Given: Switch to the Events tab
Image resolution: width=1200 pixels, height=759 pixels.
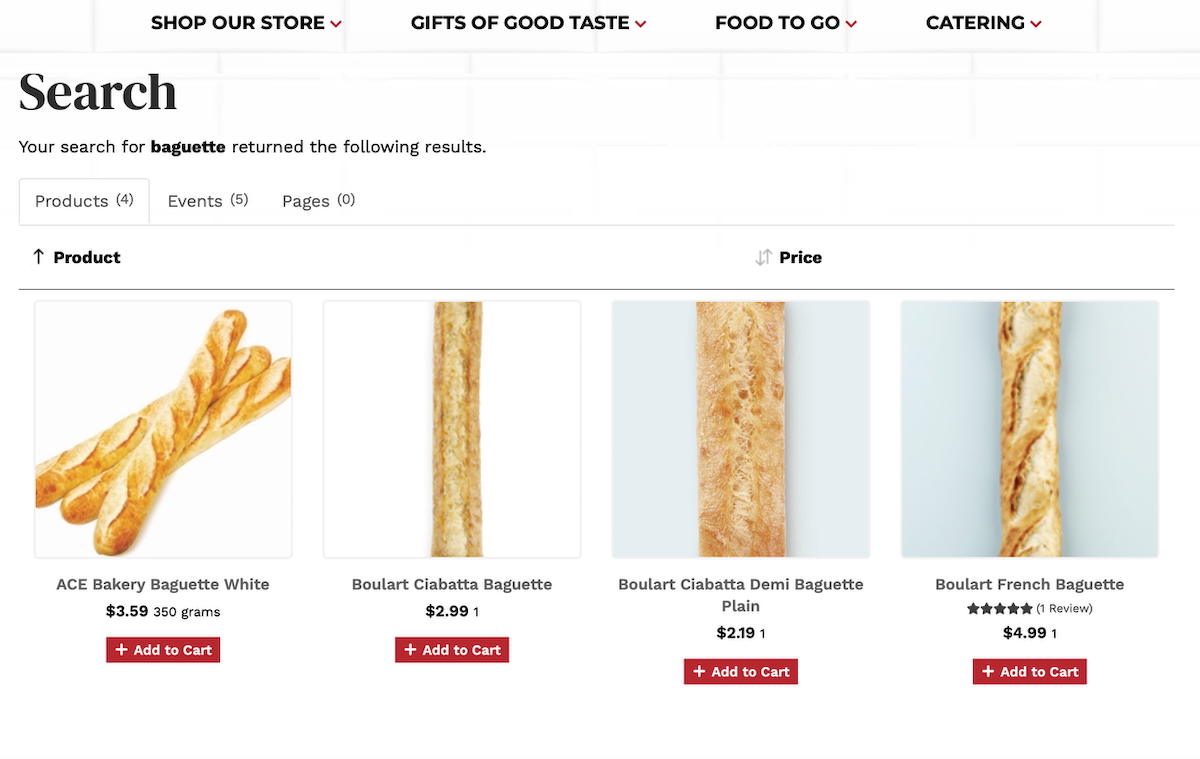Looking at the screenshot, I should [207, 201].
